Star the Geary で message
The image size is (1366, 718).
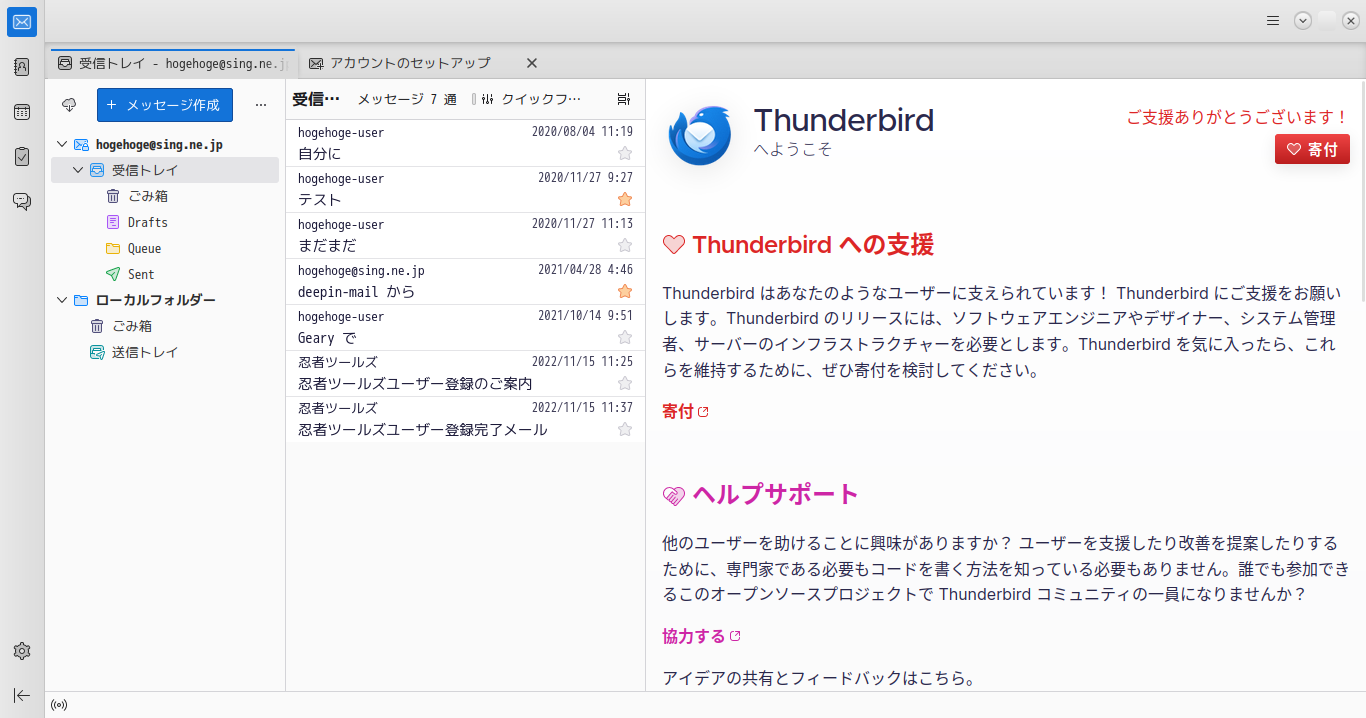(x=625, y=337)
